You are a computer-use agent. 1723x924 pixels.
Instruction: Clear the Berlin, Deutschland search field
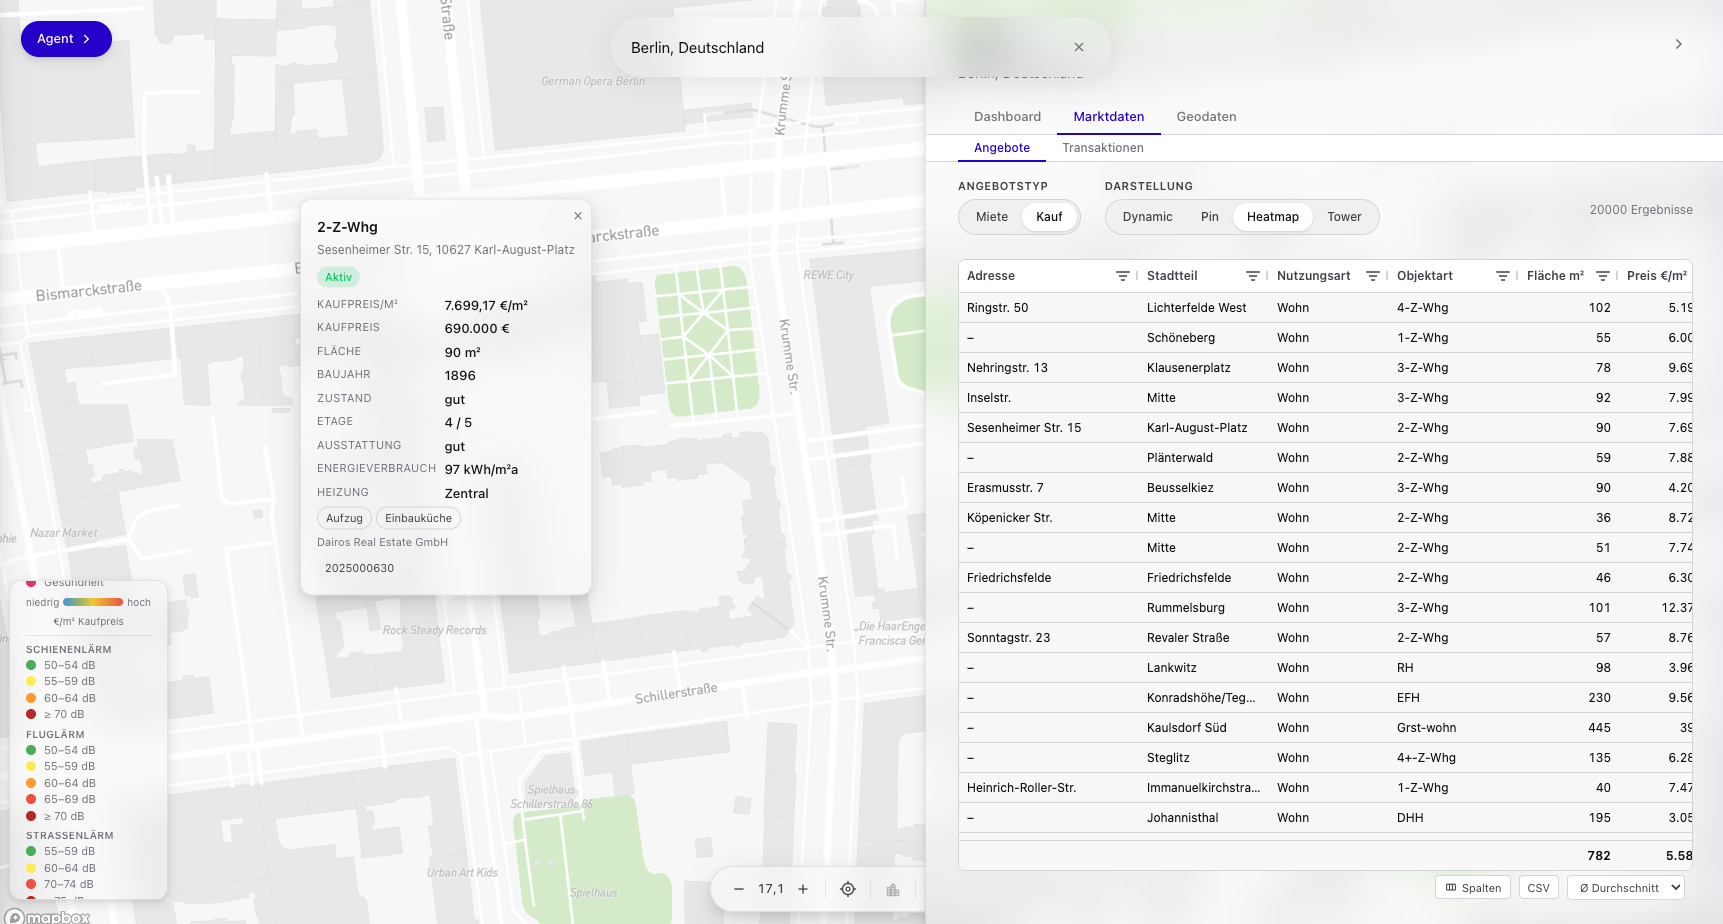click(1079, 47)
